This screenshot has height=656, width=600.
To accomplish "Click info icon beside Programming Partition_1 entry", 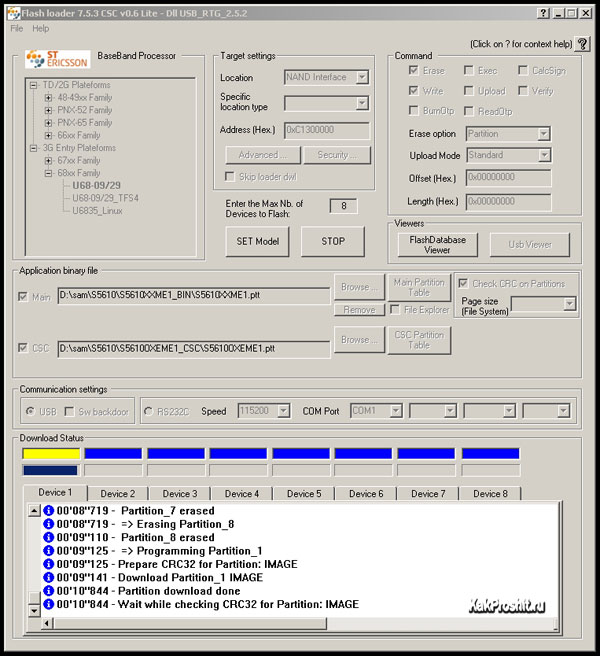I will pyautogui.click(x=48, y=551).
